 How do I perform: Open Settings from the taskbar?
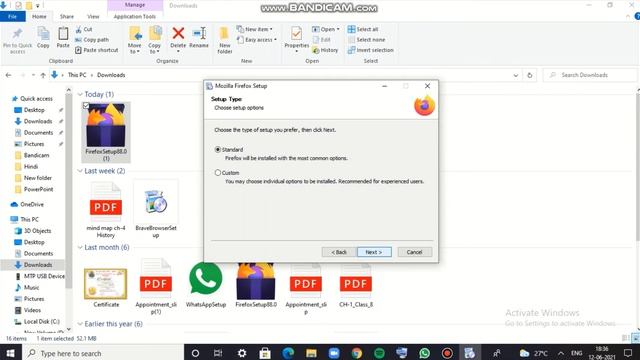pyautogui.click(x=242, y=353)
